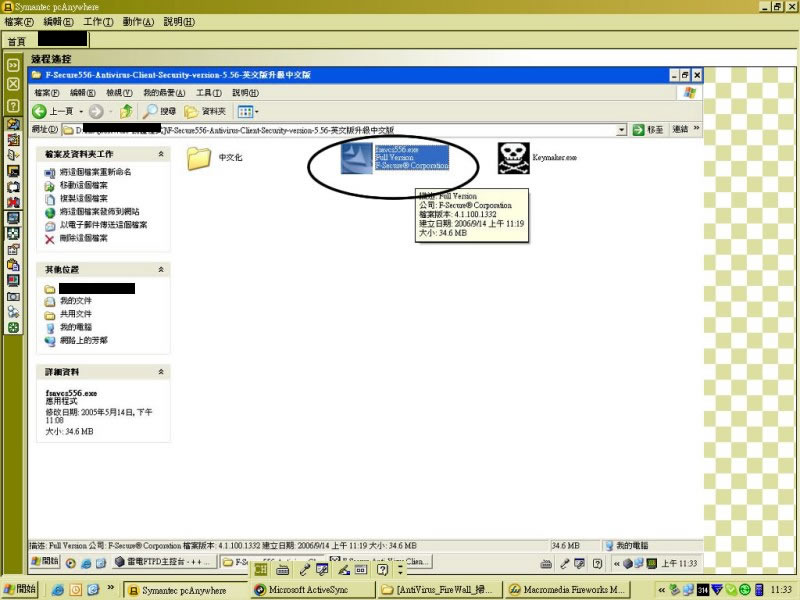Click the remote desktop 開始 start button

coord(45,561)
